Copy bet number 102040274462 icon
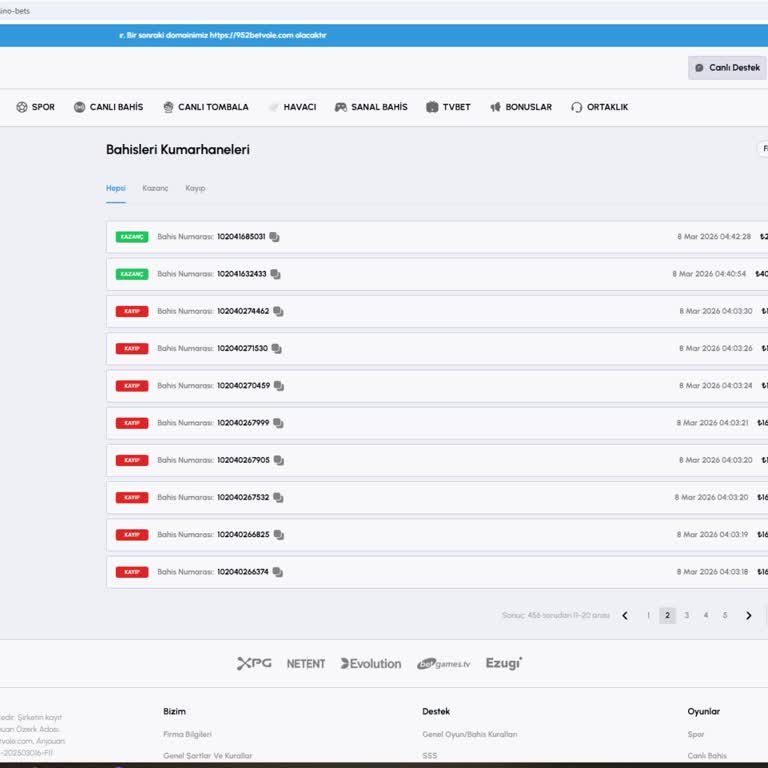The height and width of the screenshot is (768, 768). point(278,311)
